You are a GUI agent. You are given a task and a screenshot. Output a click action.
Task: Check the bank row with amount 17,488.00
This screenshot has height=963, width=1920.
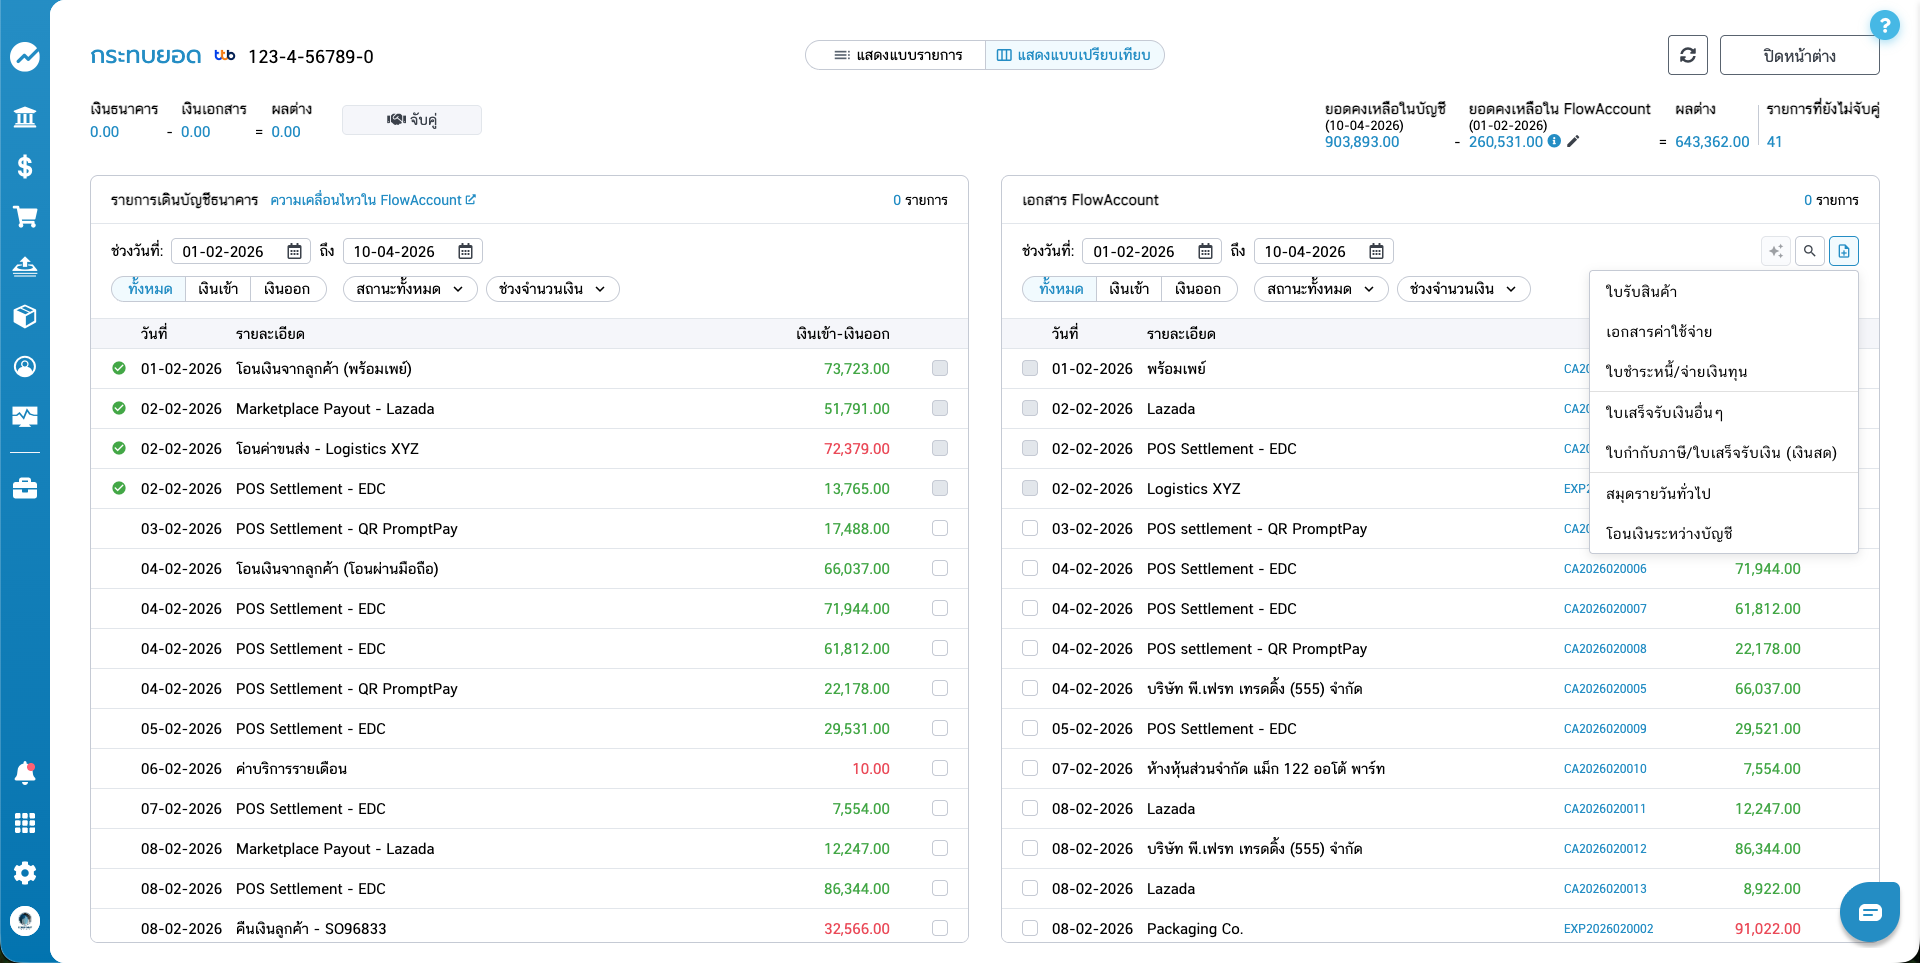[939, 528]
